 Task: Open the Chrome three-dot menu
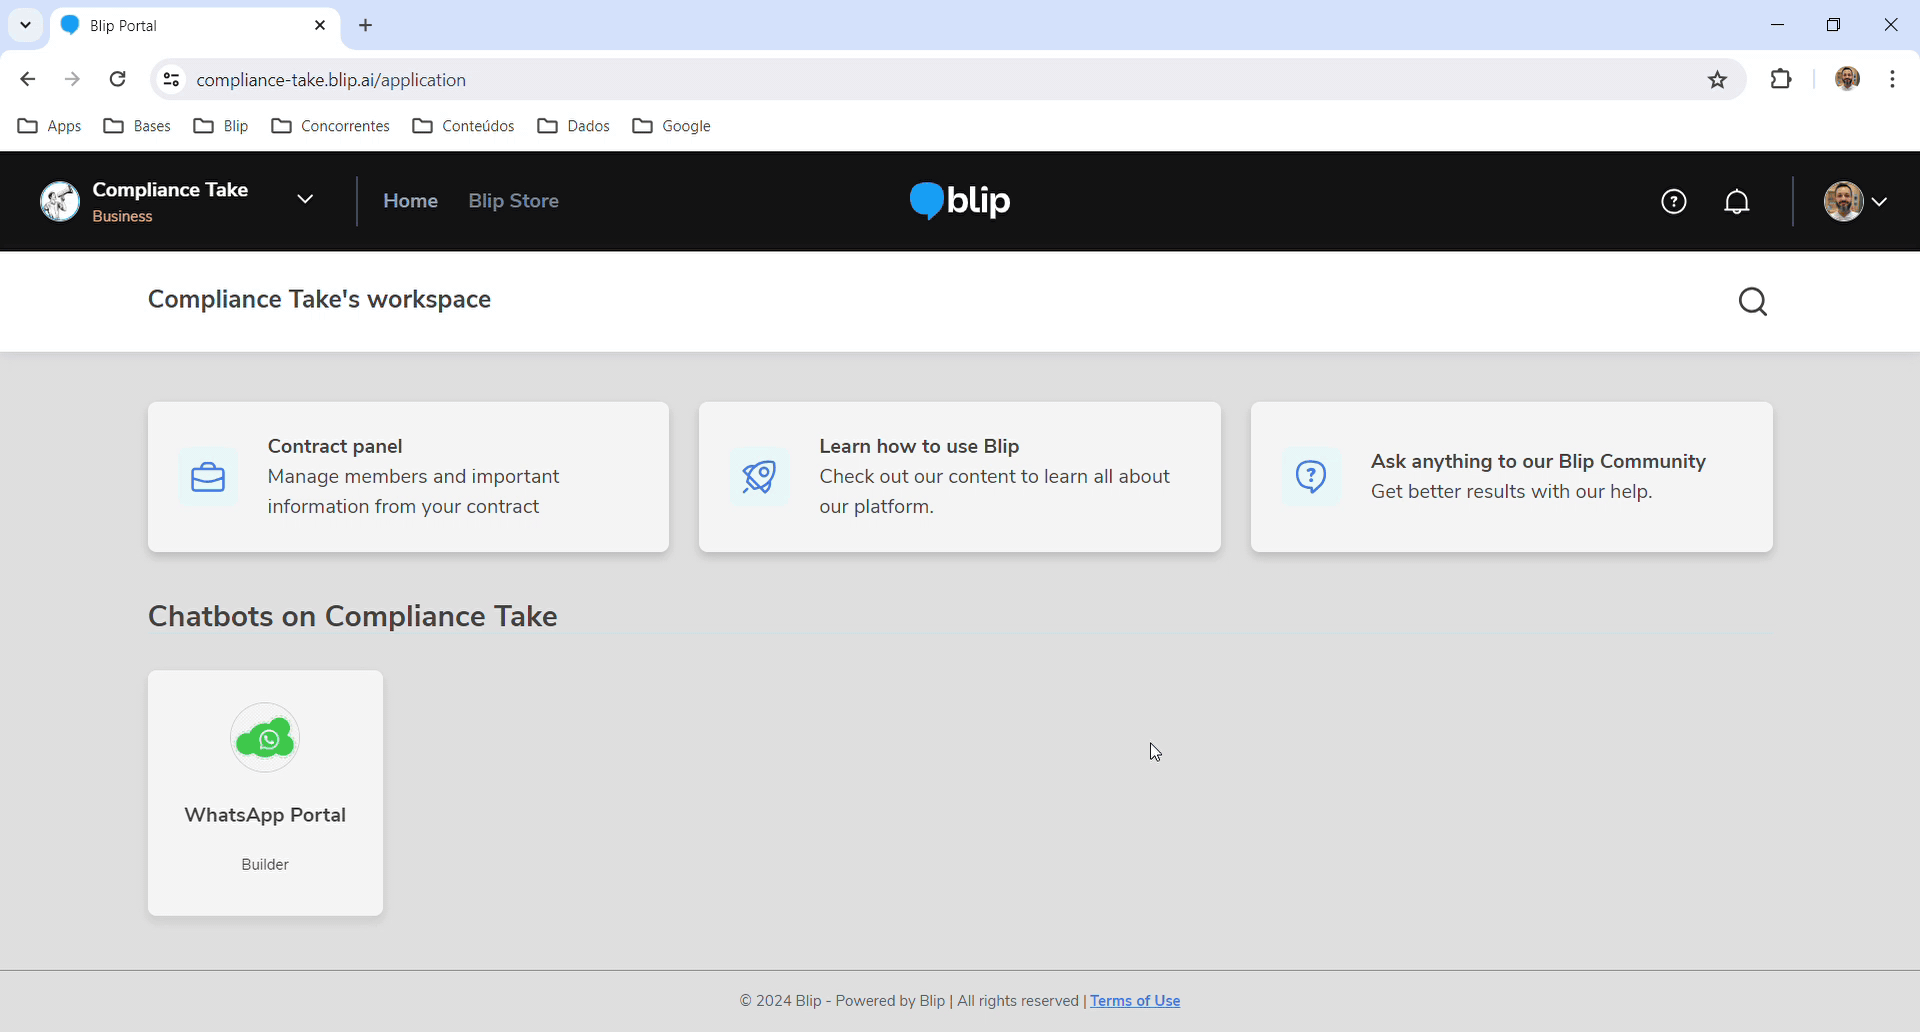tap(1893, 79)
